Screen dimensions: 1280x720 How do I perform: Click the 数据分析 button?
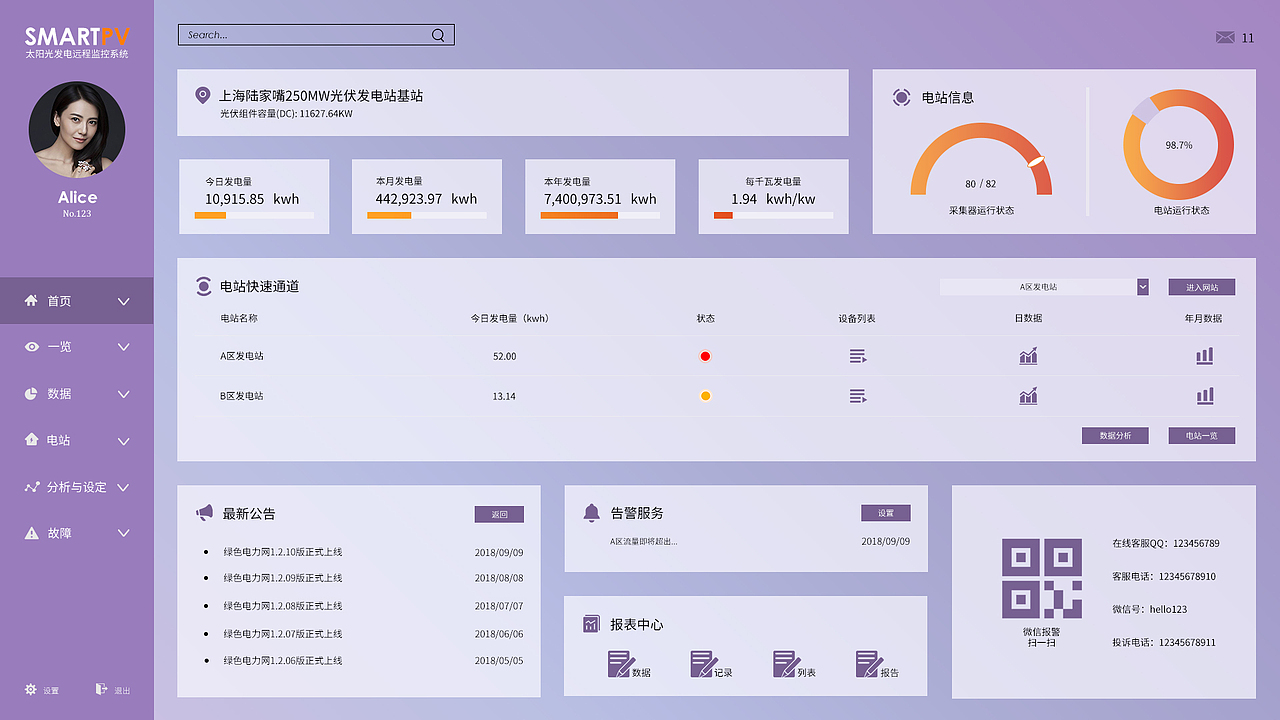click(x=1115, y=435)
